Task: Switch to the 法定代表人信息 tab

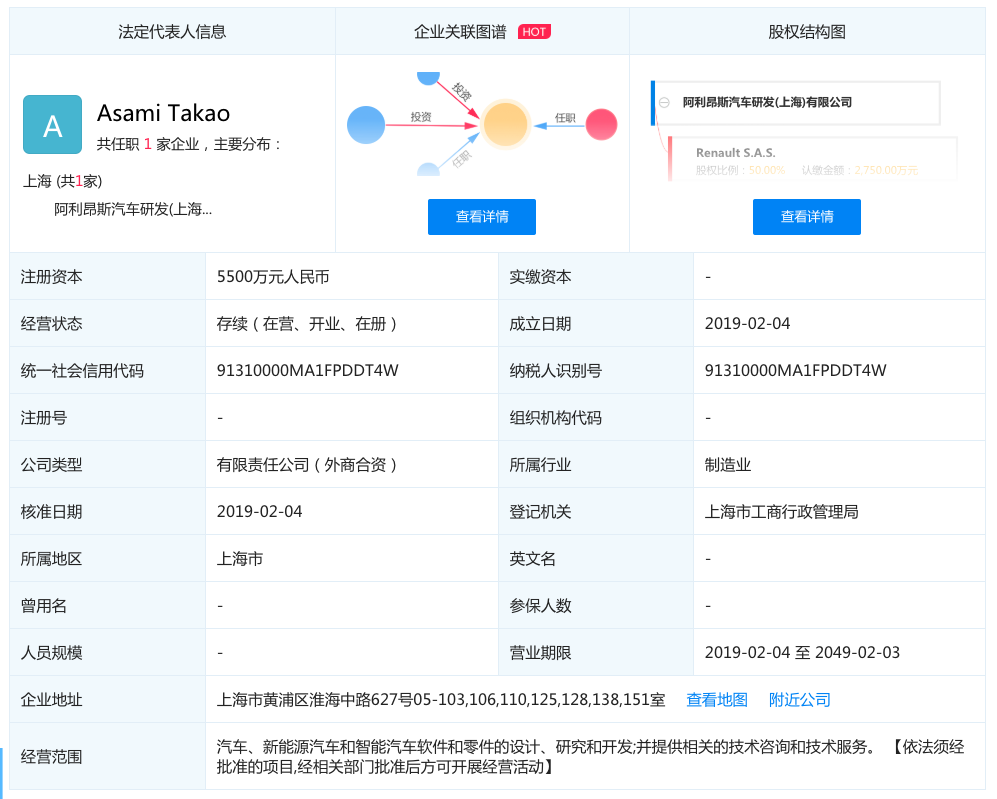Action: 172,31
